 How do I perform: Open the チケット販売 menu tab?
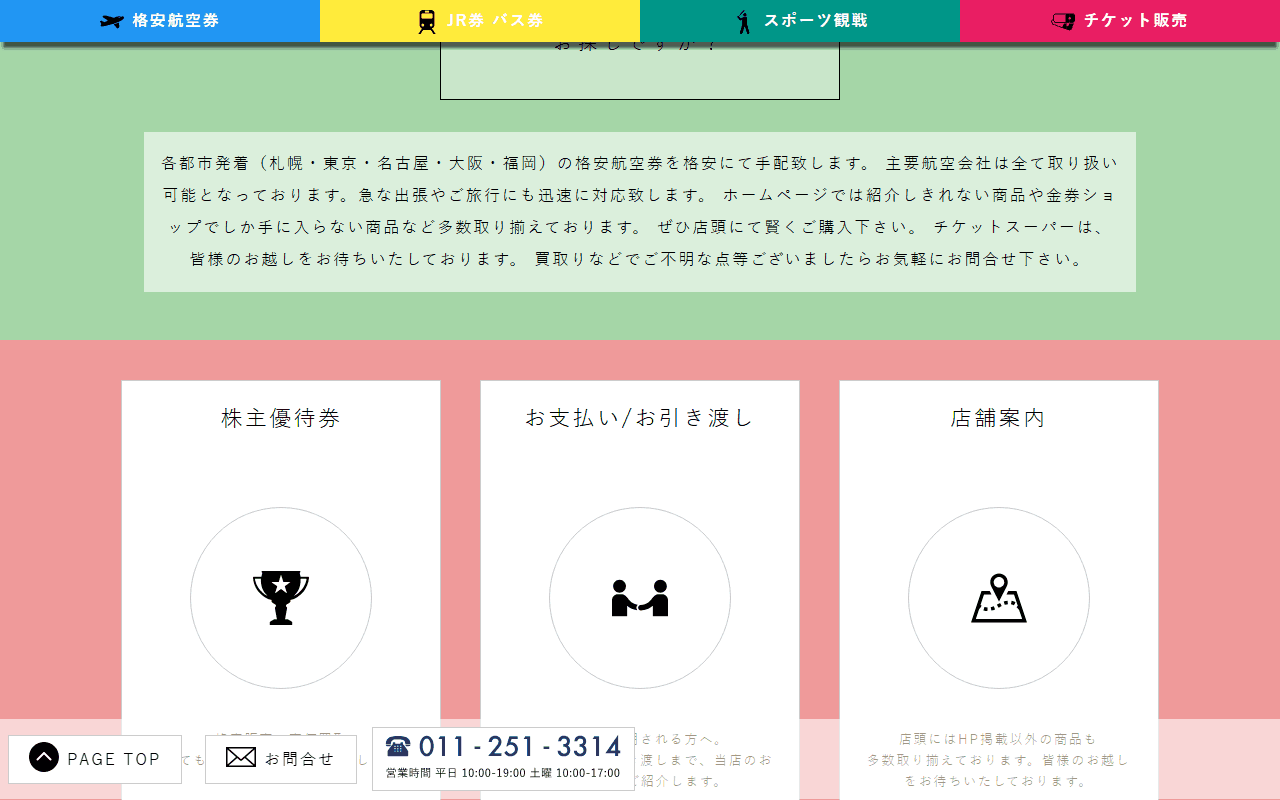(1120, 21)
